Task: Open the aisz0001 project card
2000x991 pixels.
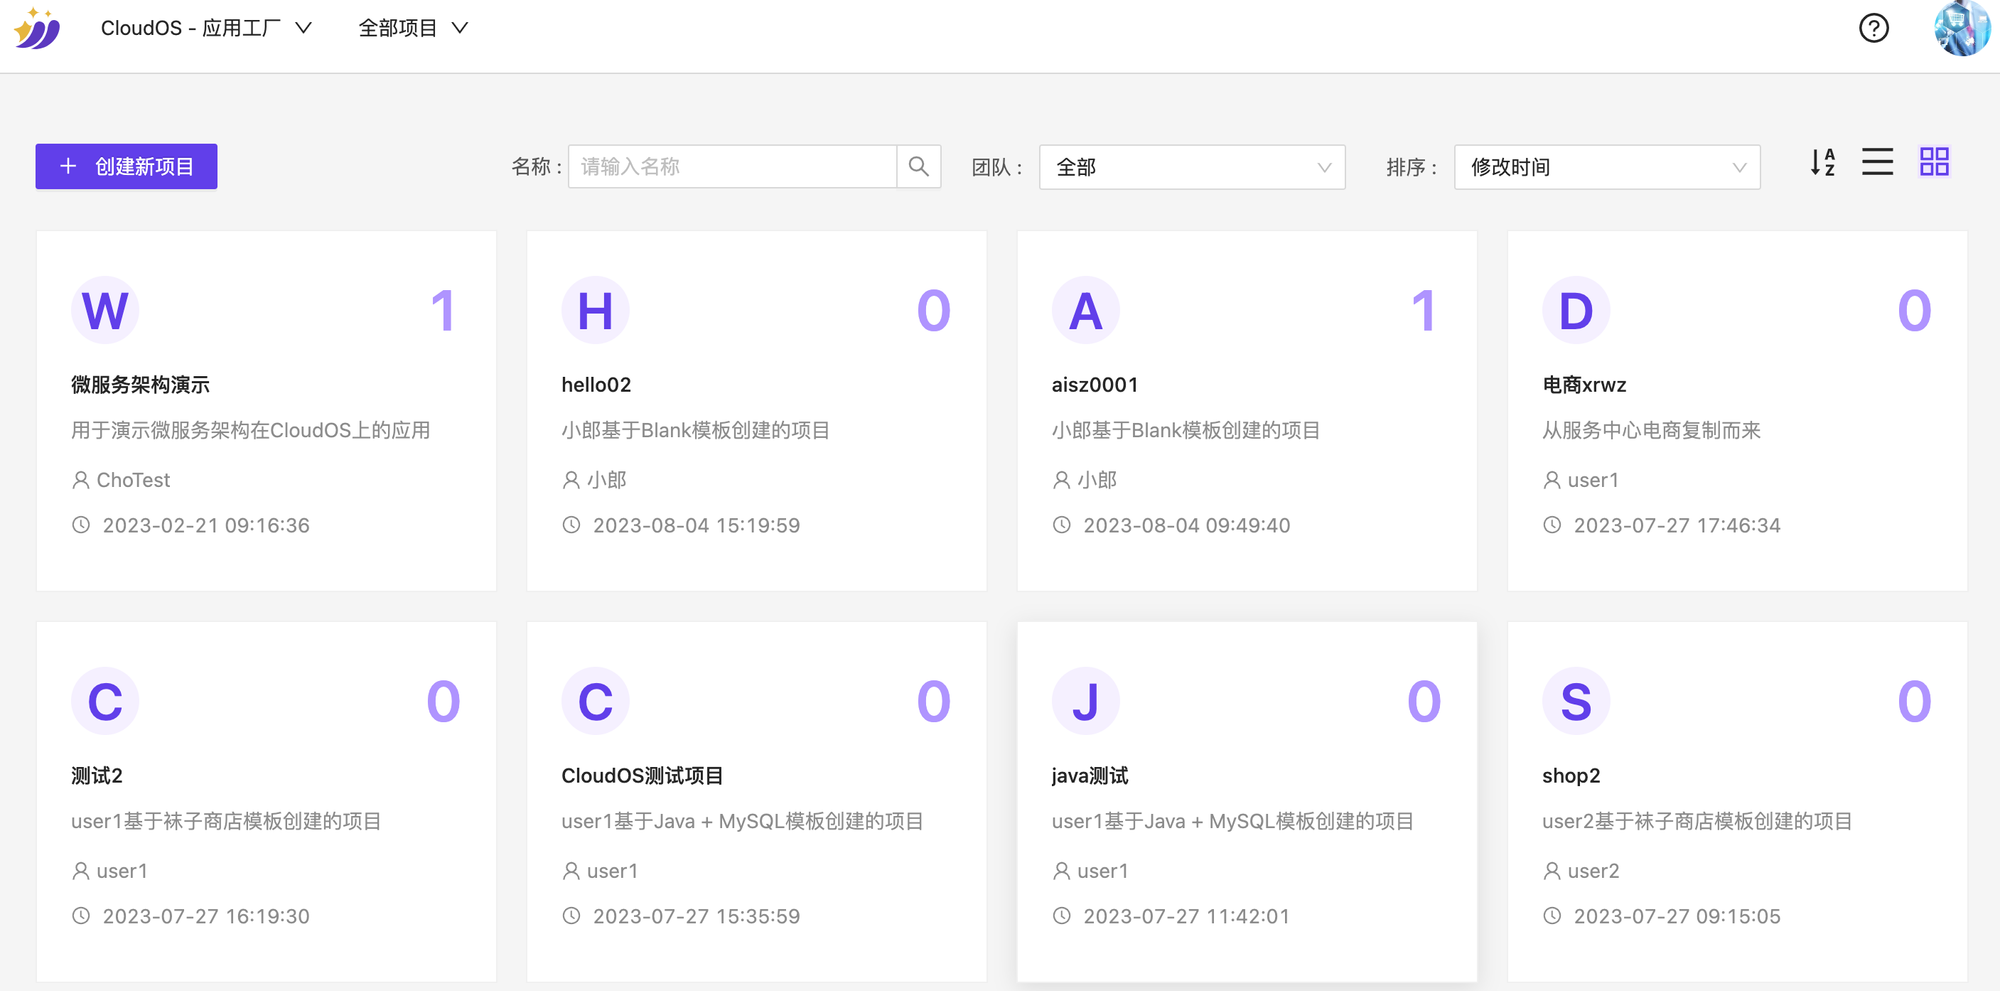Action: tap(1246, 410)
